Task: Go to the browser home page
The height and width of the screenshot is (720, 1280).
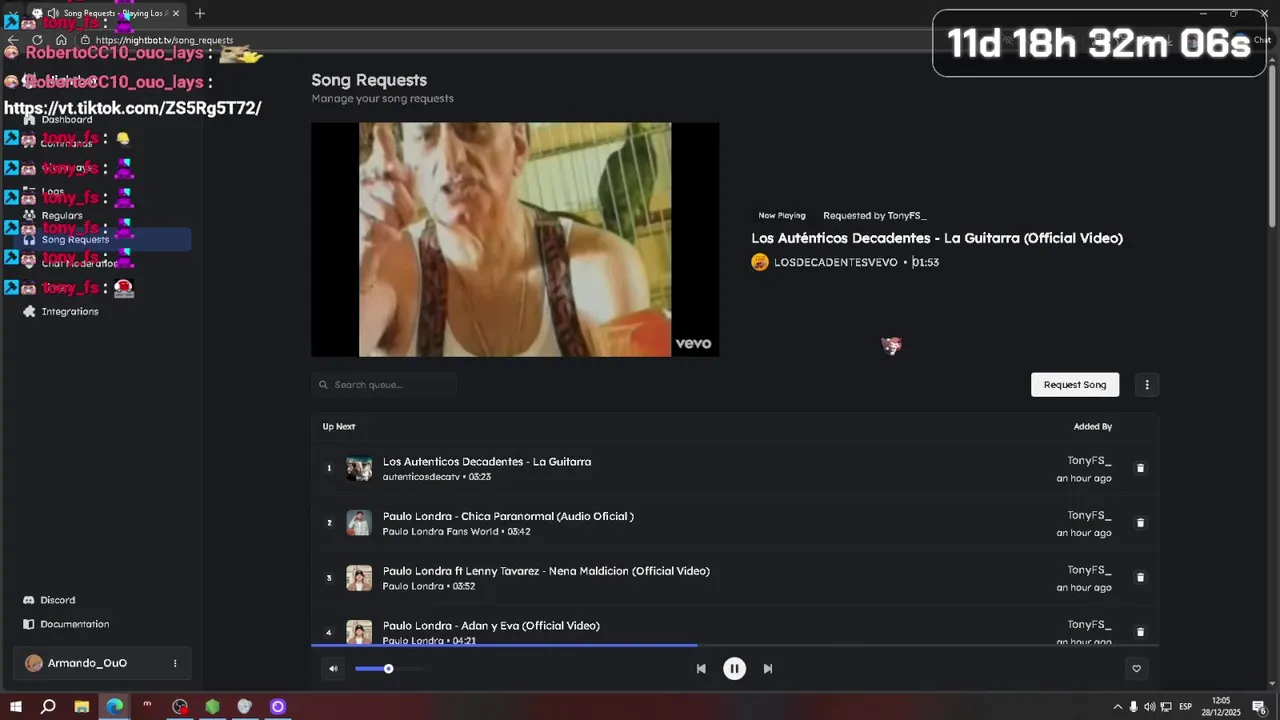Action: coord(61,40)
